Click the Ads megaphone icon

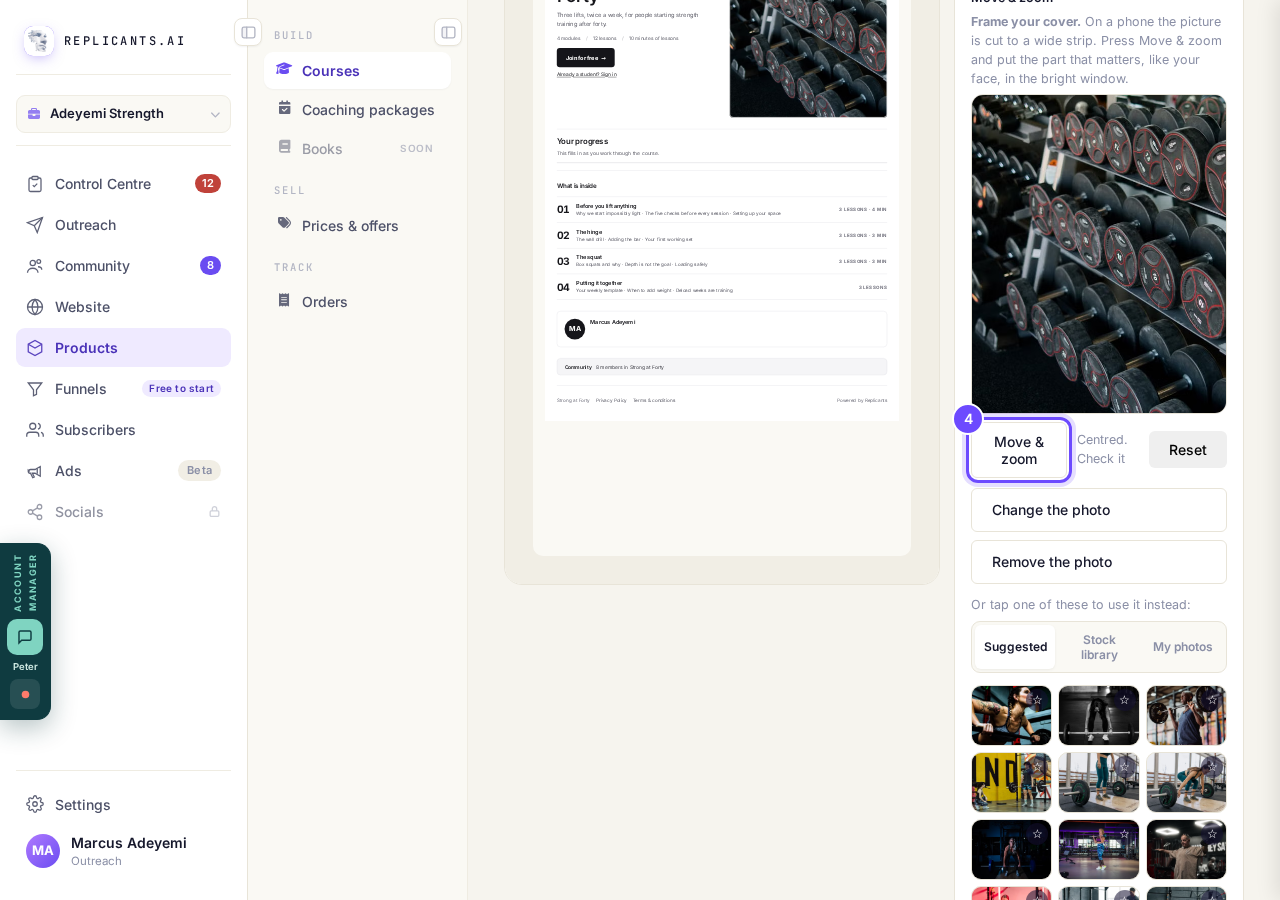coord(35,471)
